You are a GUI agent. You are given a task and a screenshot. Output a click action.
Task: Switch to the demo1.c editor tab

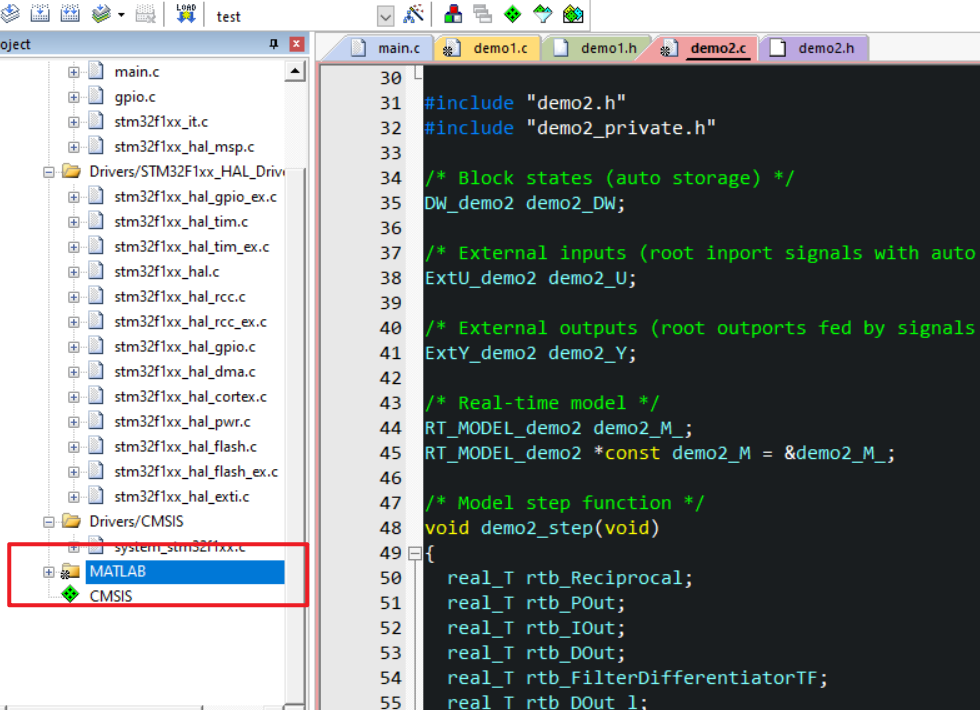[486, 48]
